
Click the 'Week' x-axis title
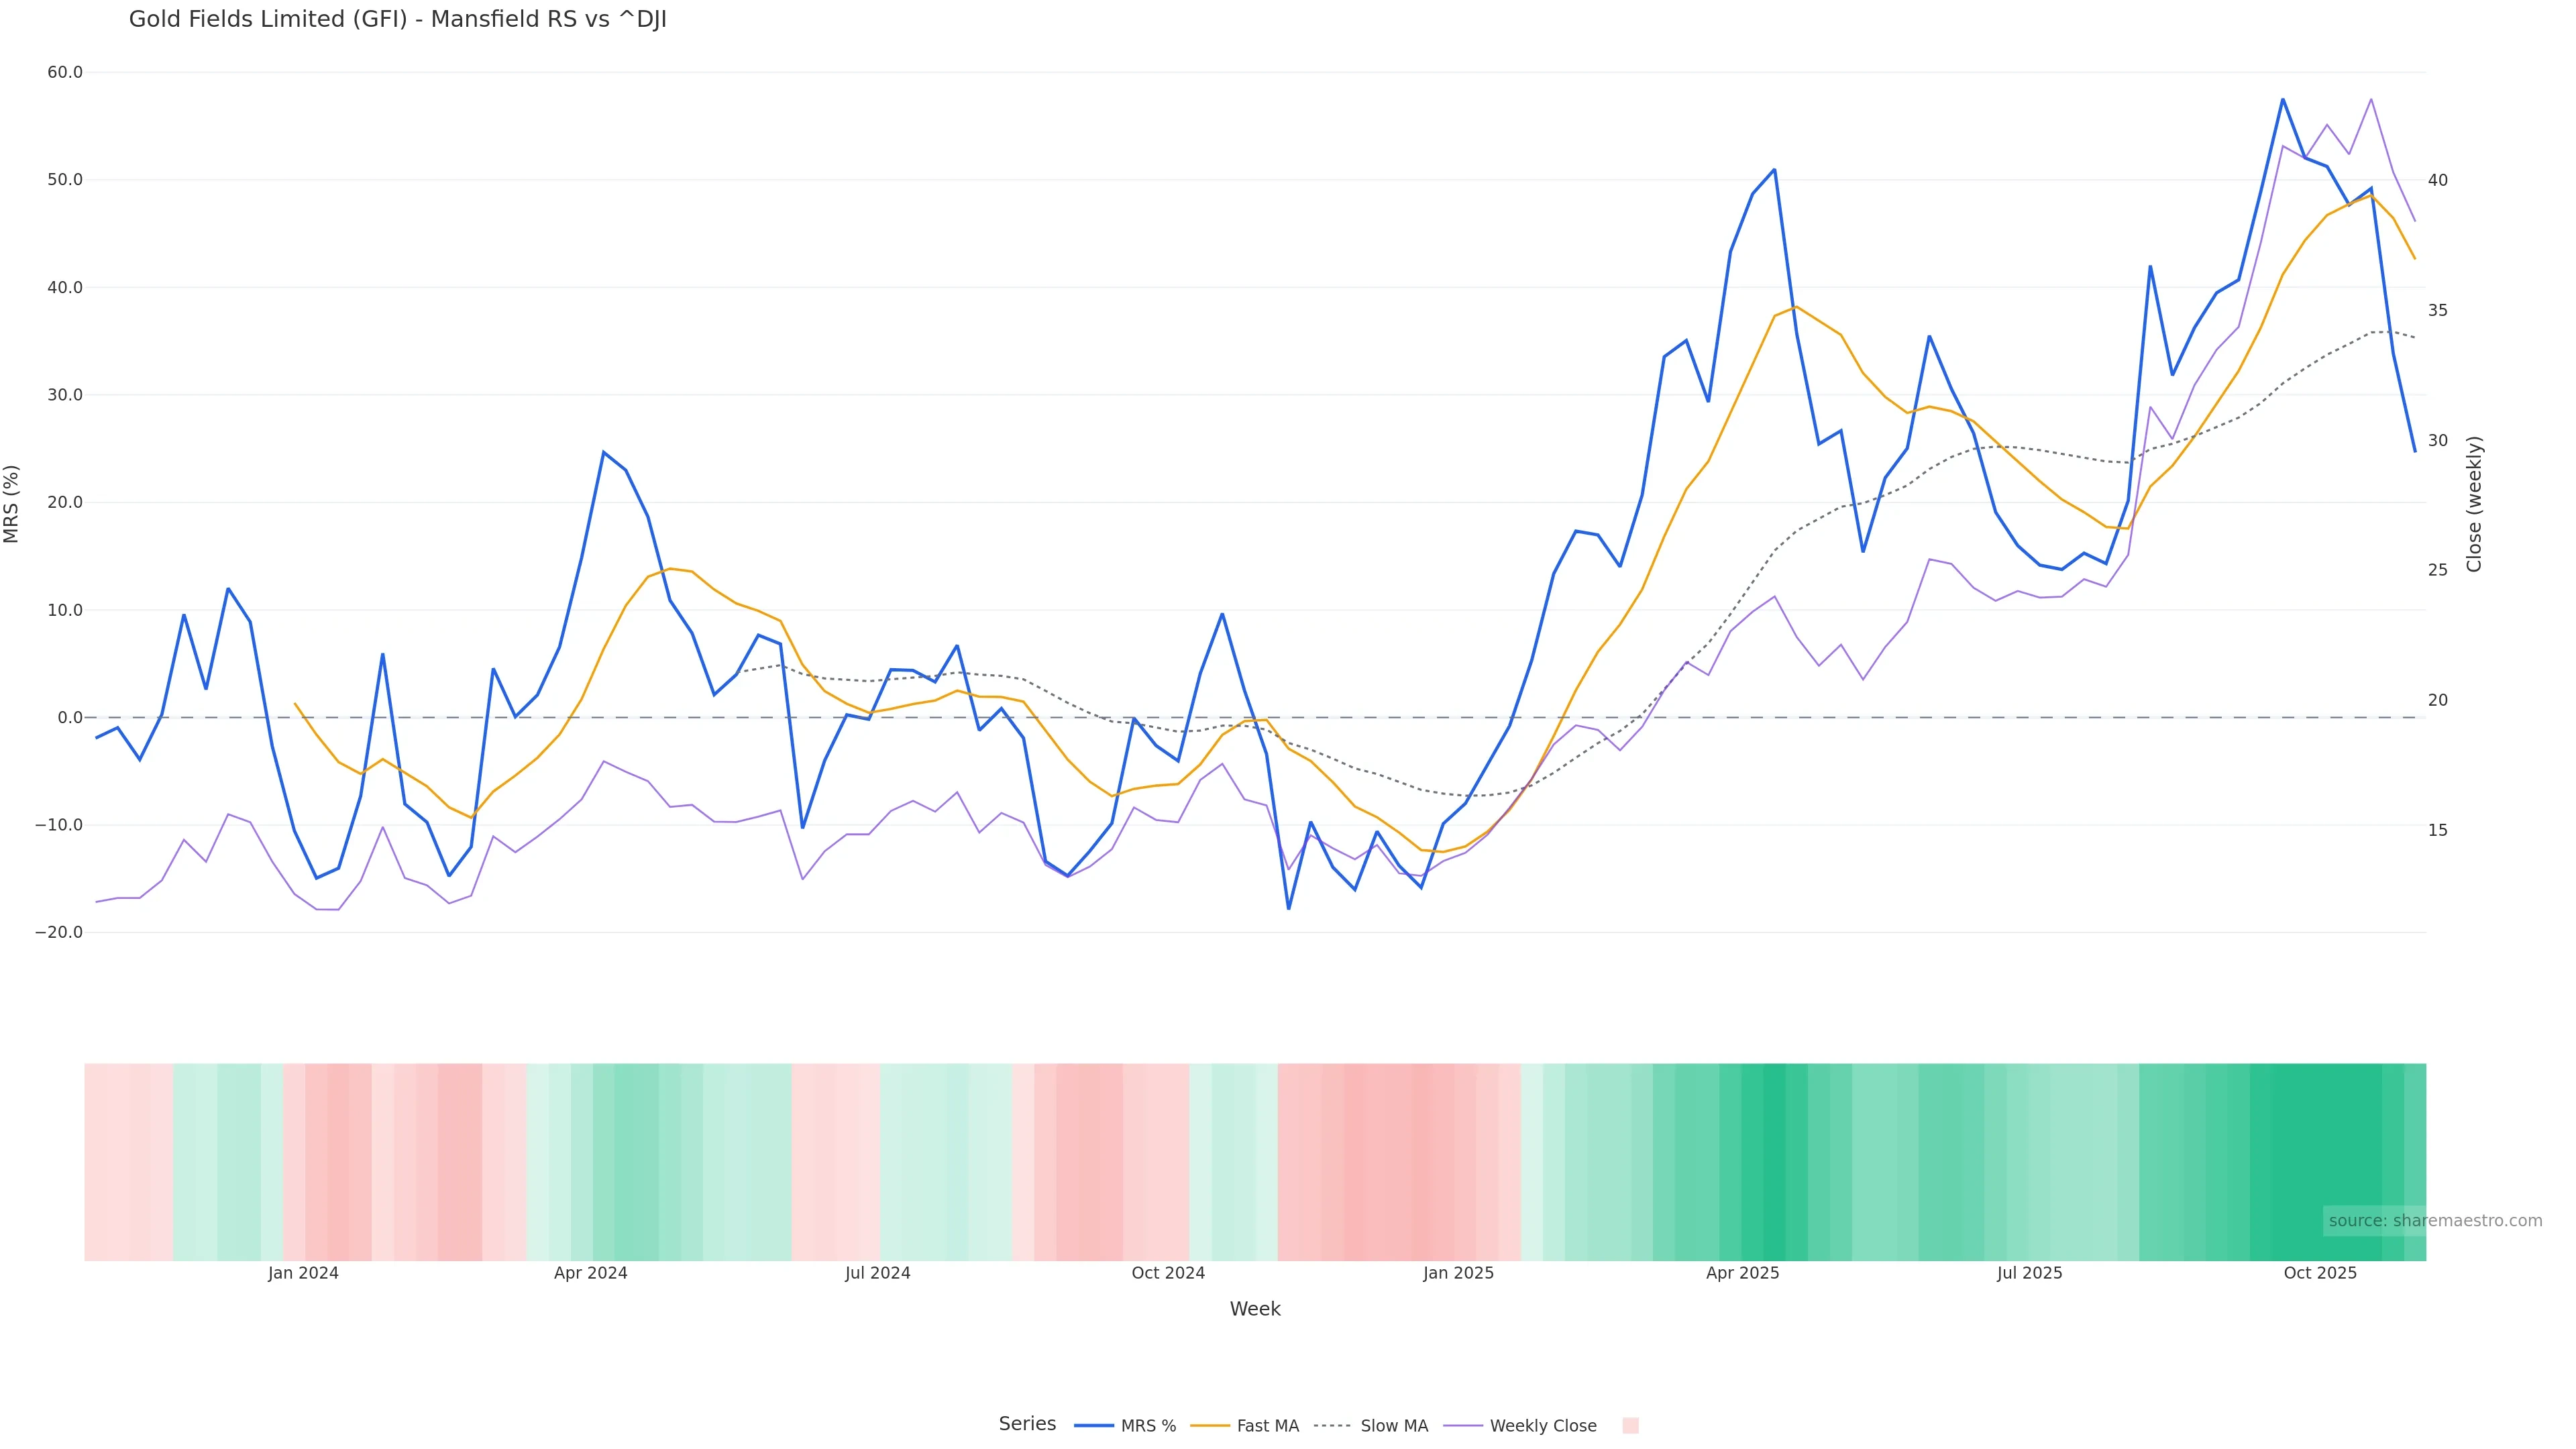(x=1255, y=1310)
